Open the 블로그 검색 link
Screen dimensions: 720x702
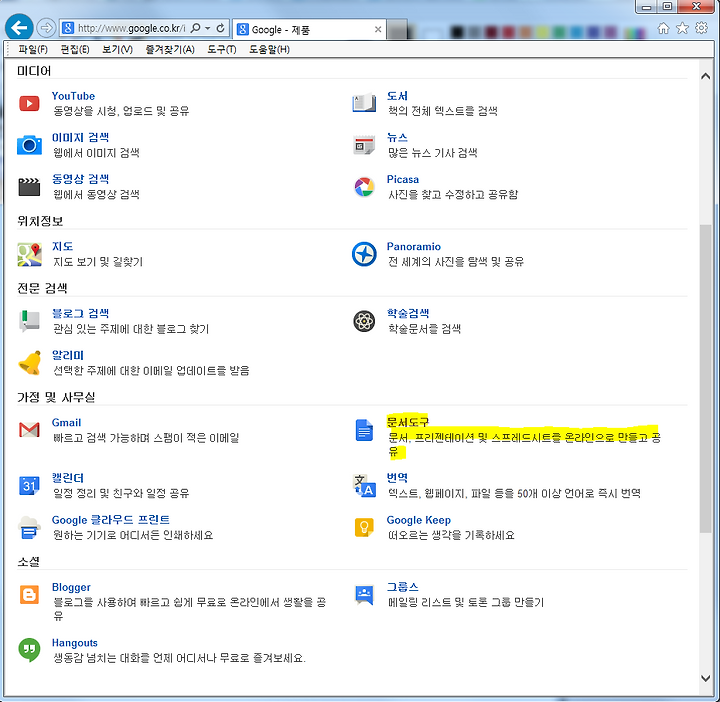(80, 314)
